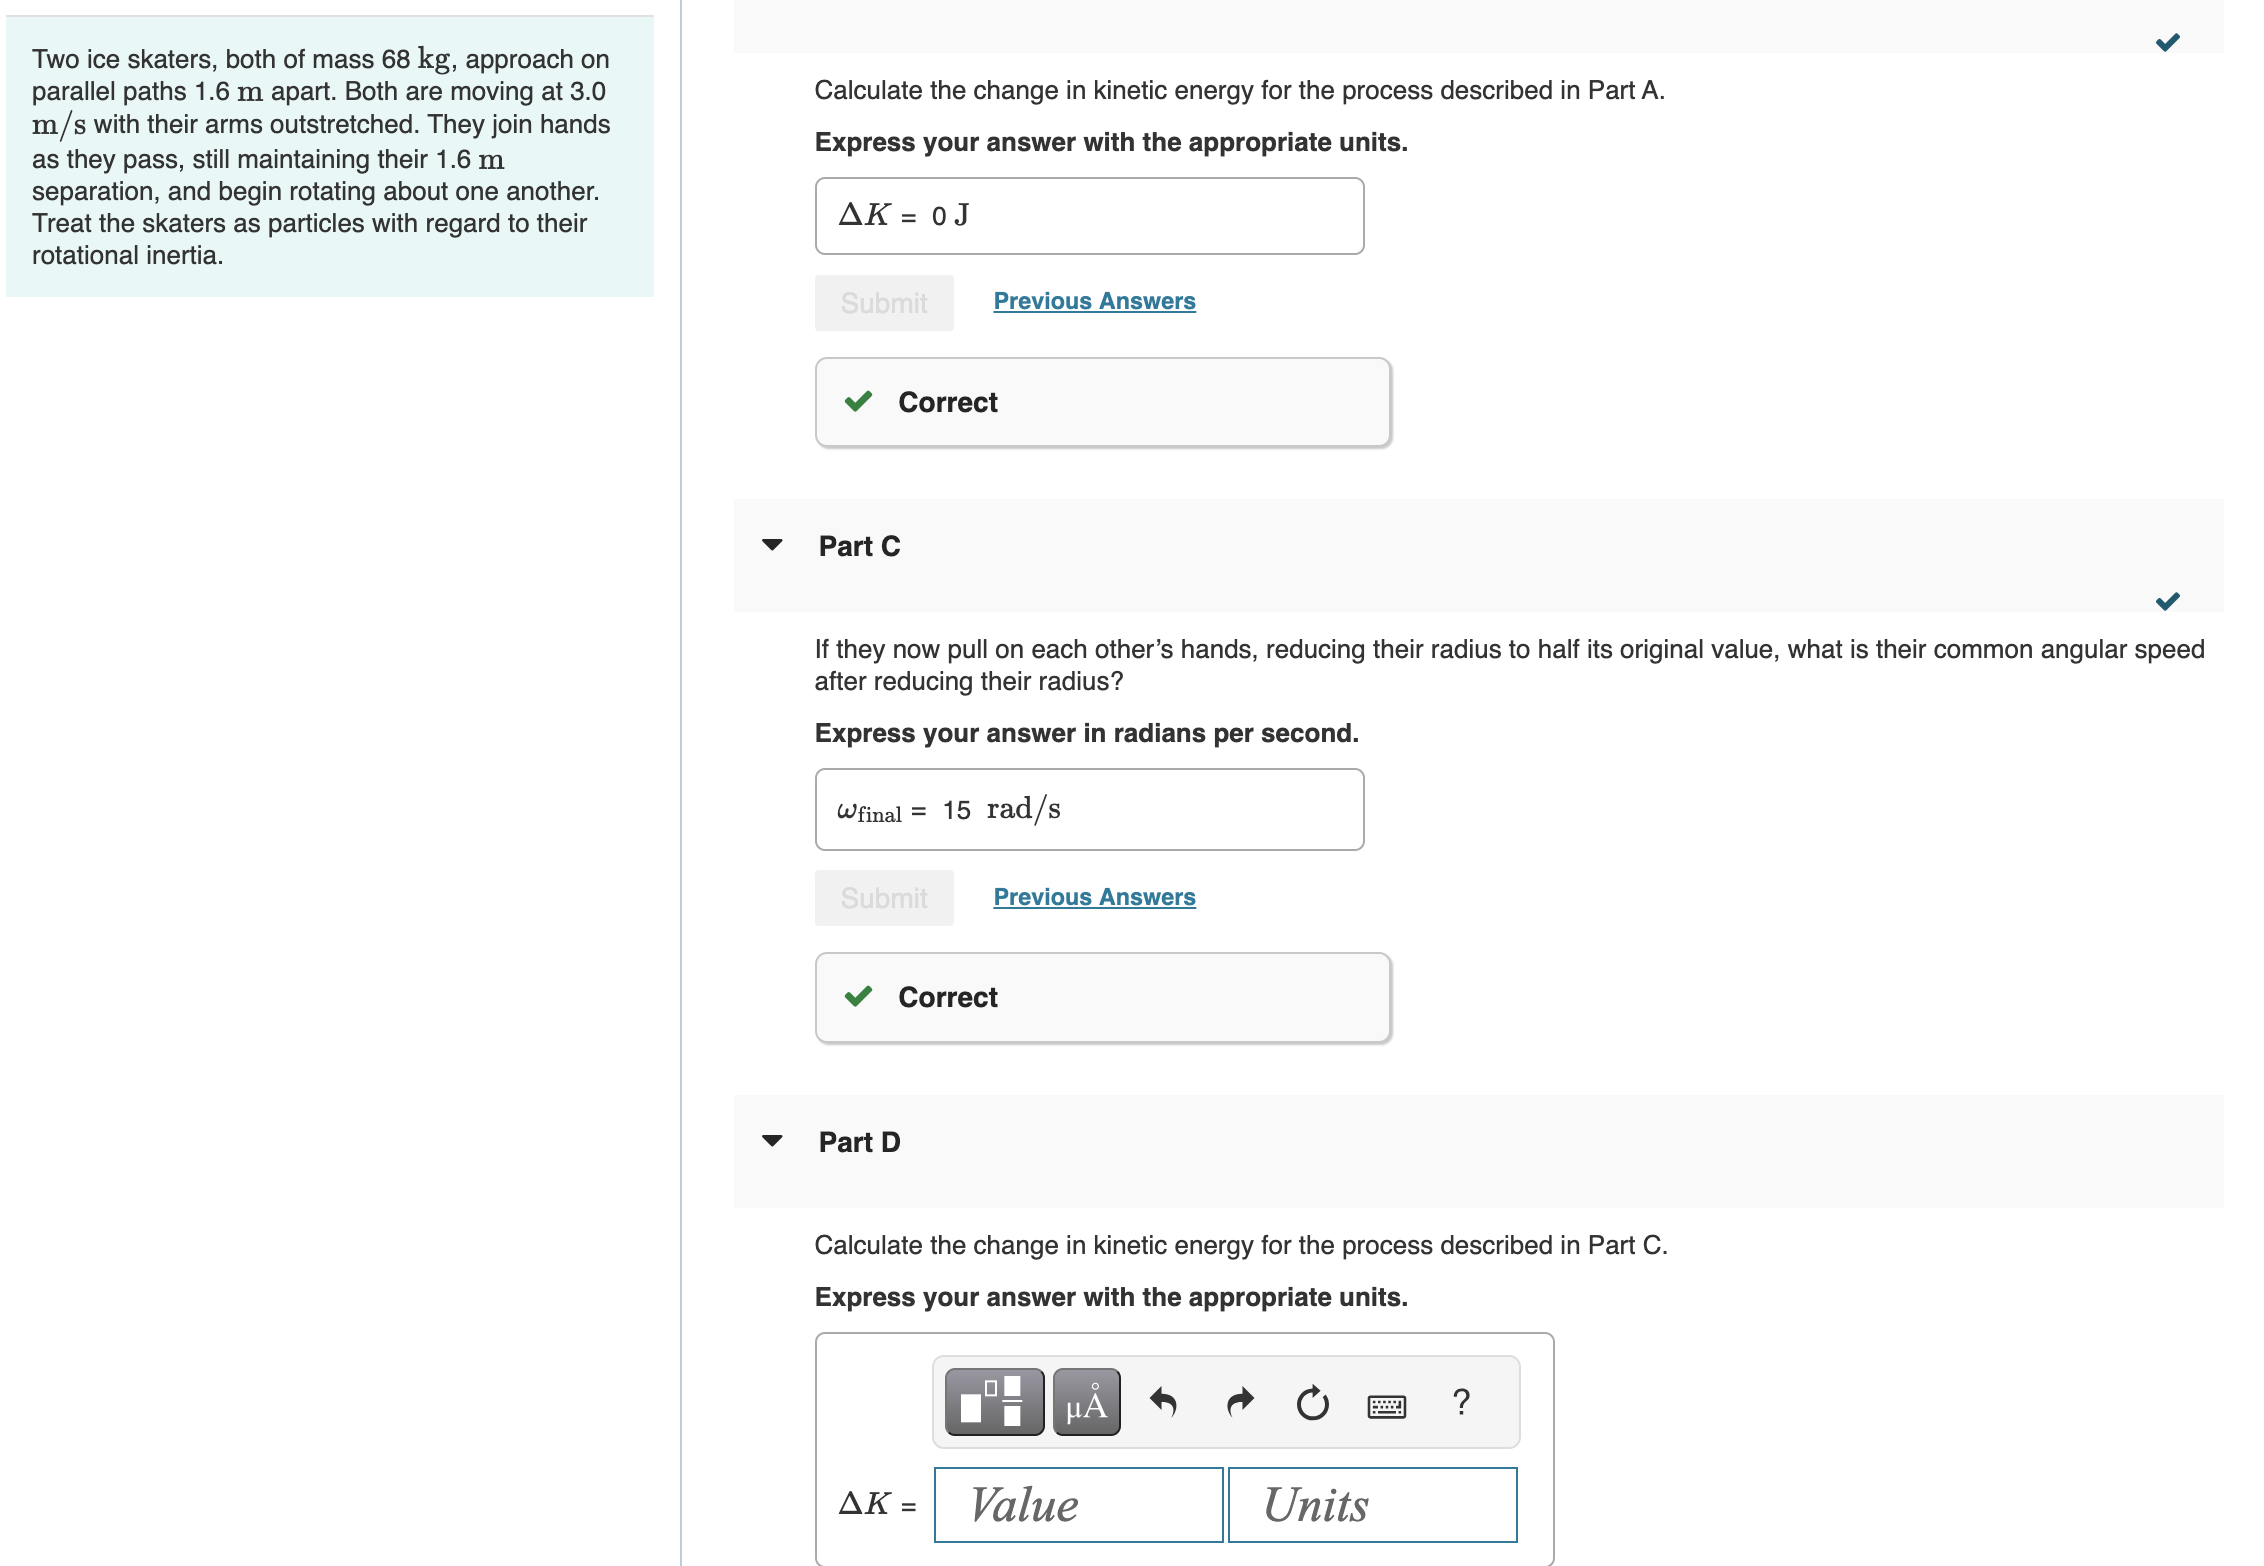The height and width of the screenshot is (1566, 2264).
Task: Open Previous Answers for Part C
Action: click(1093, 897)
